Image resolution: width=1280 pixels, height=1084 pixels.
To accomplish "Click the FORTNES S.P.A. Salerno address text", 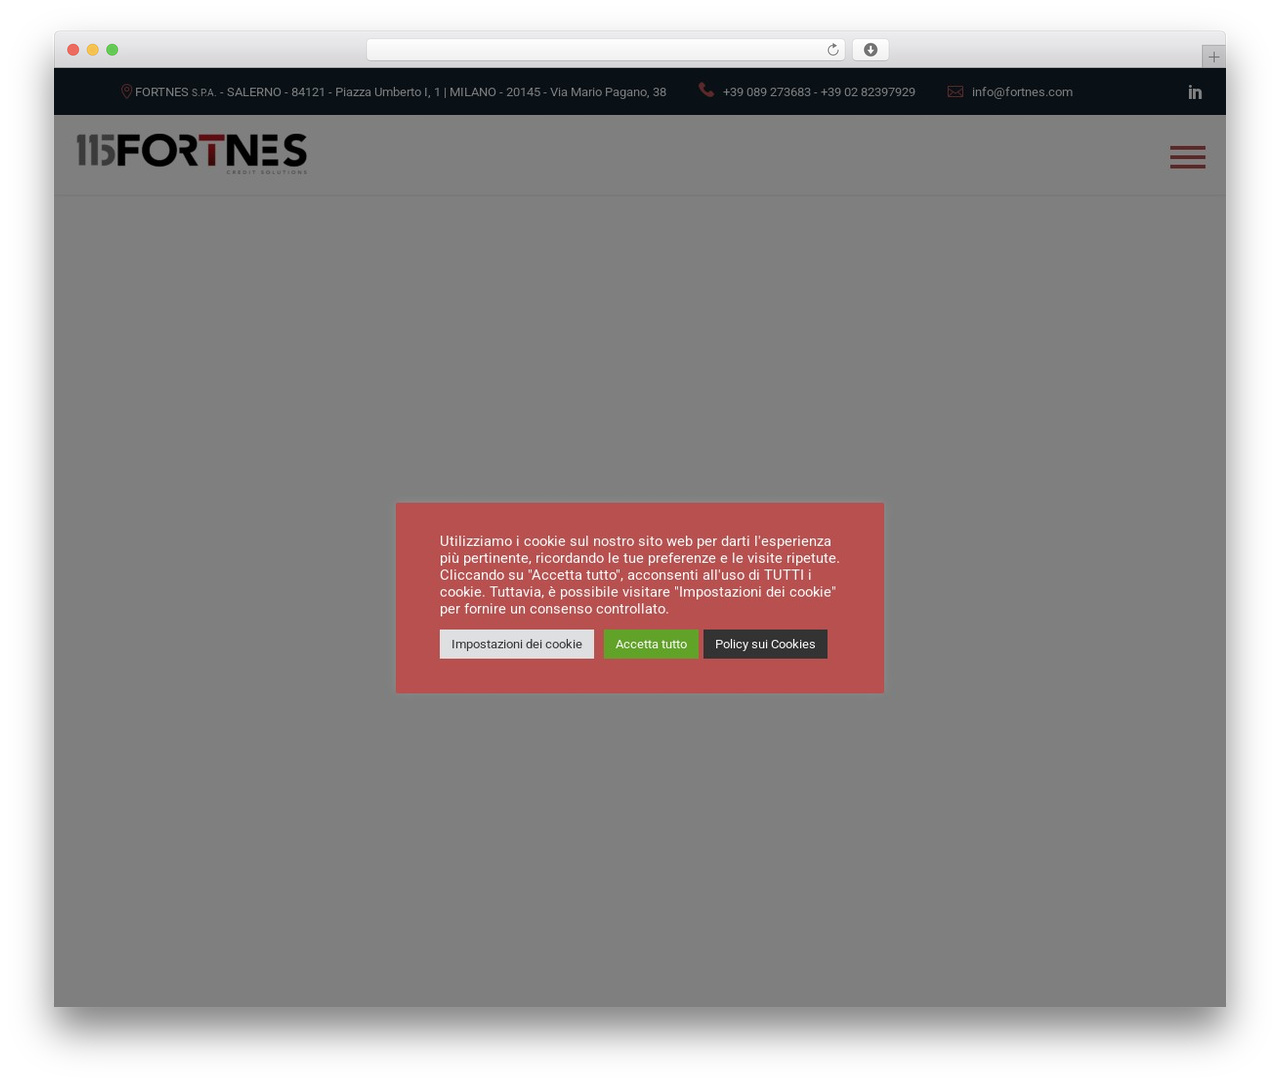I will 400,92.
